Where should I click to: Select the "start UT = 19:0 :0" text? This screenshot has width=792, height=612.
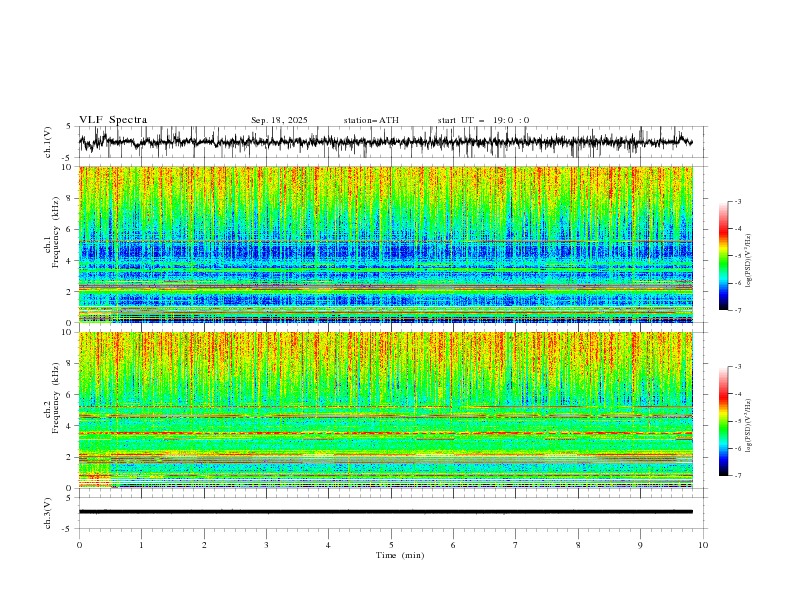pos(483,120)
